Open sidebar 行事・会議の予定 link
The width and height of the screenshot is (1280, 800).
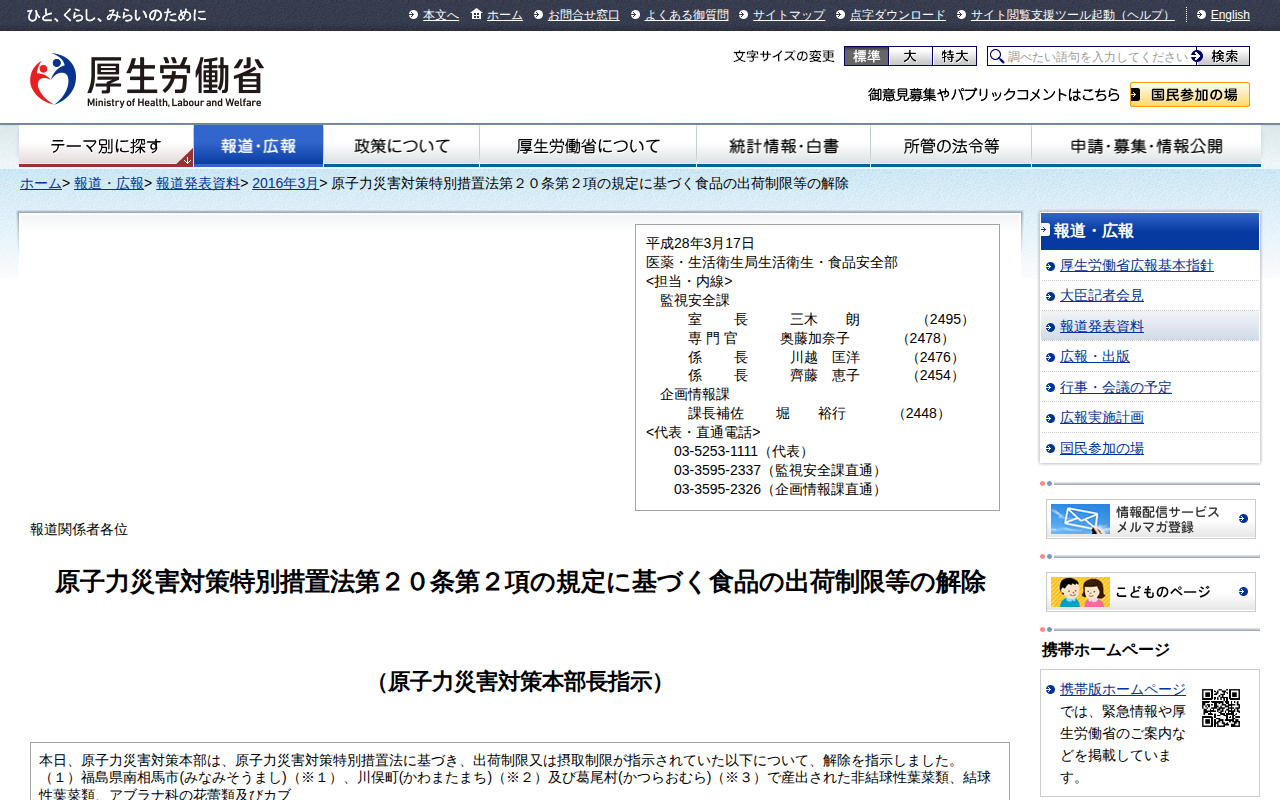pos(1116,387)
